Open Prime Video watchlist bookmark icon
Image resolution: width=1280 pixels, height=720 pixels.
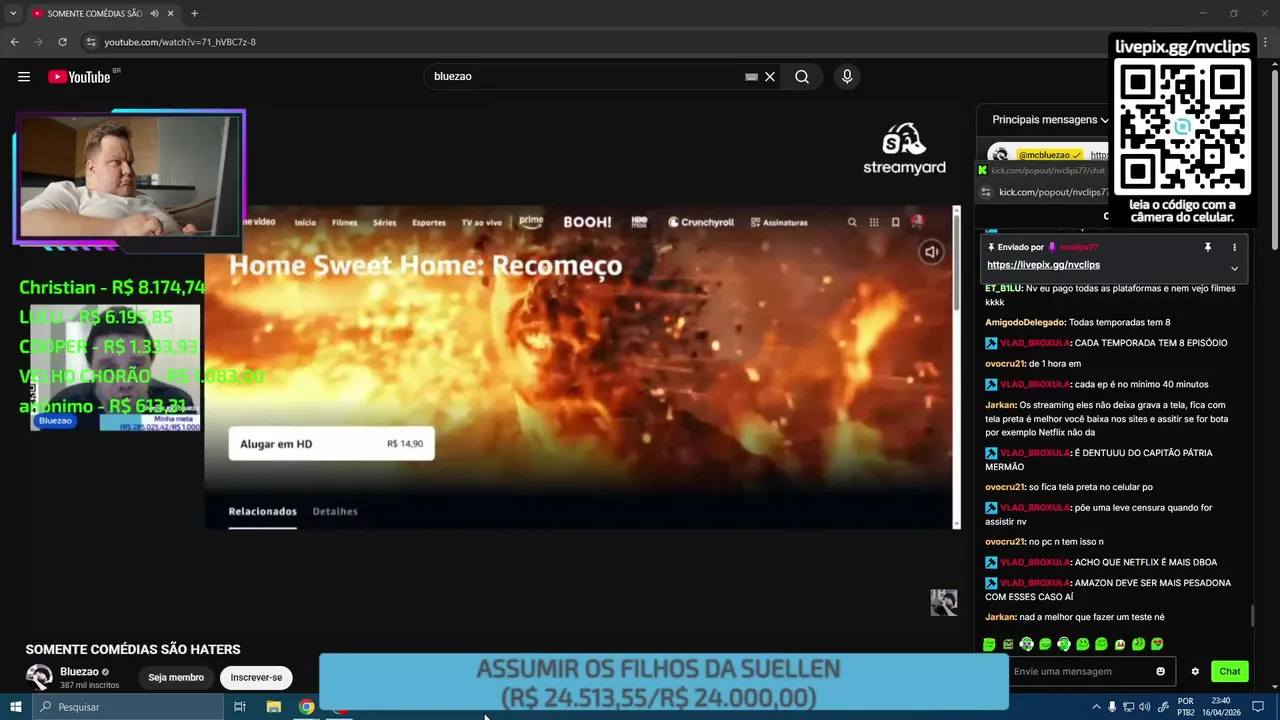tap(895, 222)
